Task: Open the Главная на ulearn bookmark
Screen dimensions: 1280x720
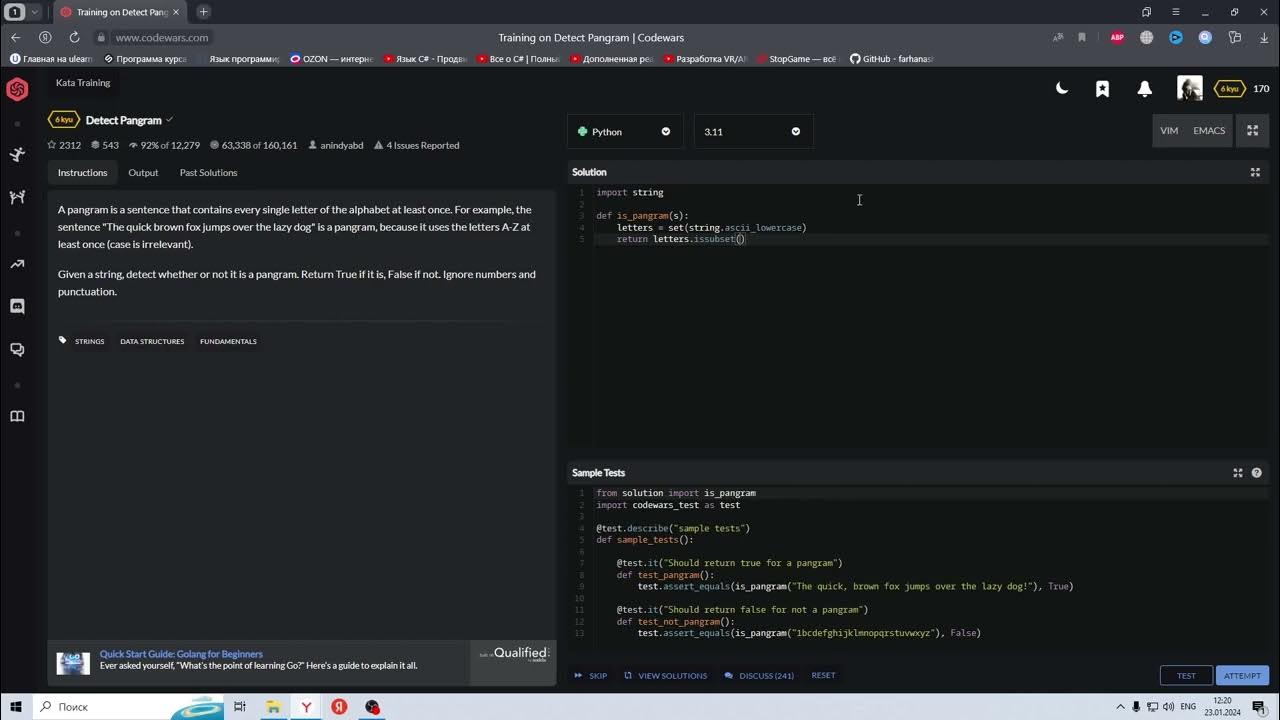Action: [x=51, y=59]
